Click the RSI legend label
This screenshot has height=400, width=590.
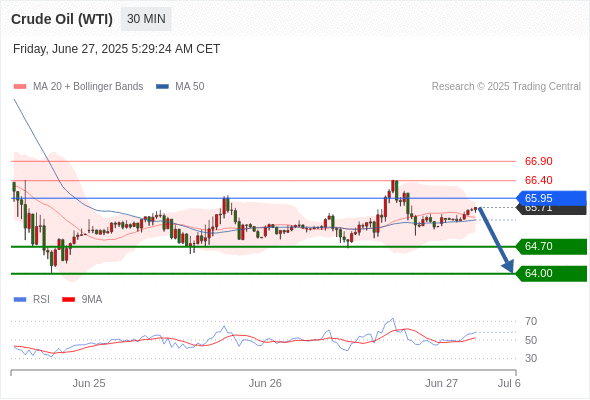[x=41, y=300]
